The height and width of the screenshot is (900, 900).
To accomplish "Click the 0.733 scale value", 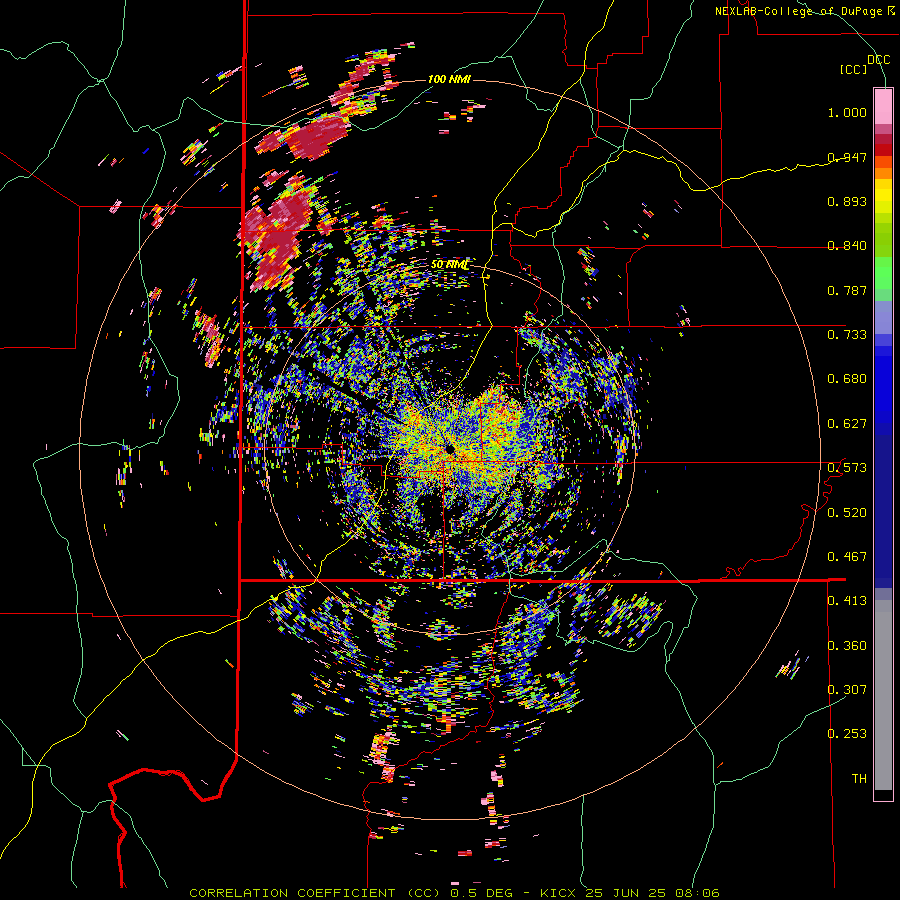I will [847, 335].
